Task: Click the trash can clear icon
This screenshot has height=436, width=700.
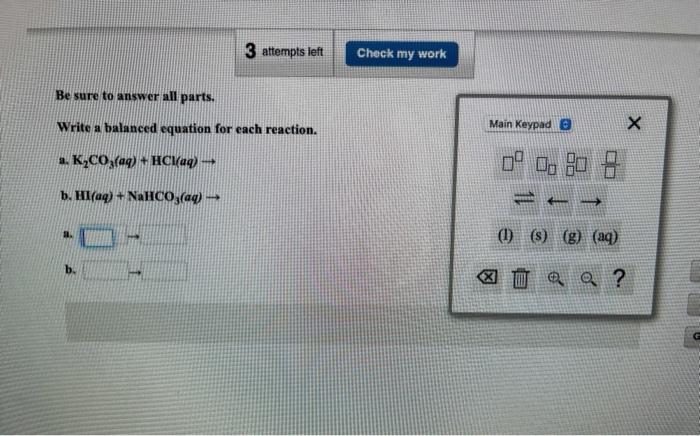Action: [x=520, y=278]
